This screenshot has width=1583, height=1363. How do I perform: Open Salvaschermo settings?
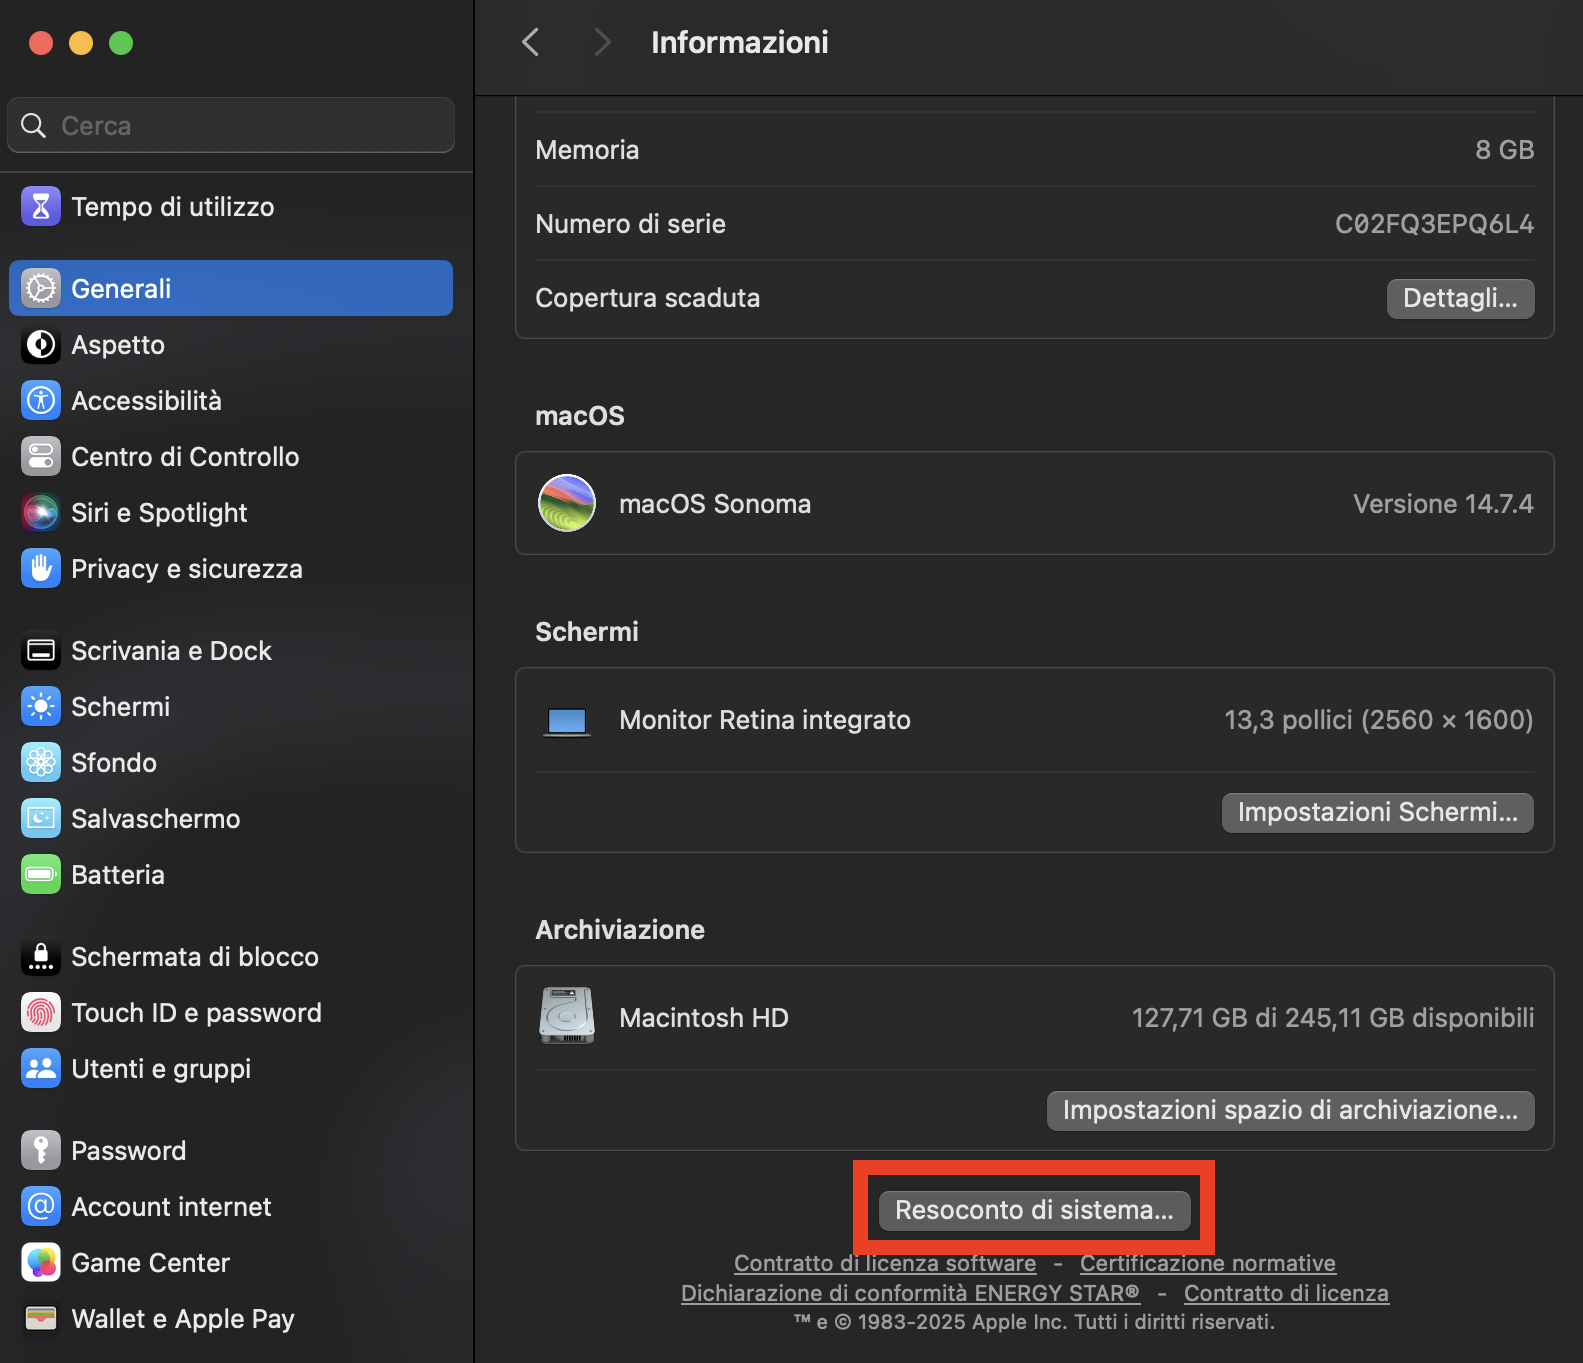tap(231, 819)
